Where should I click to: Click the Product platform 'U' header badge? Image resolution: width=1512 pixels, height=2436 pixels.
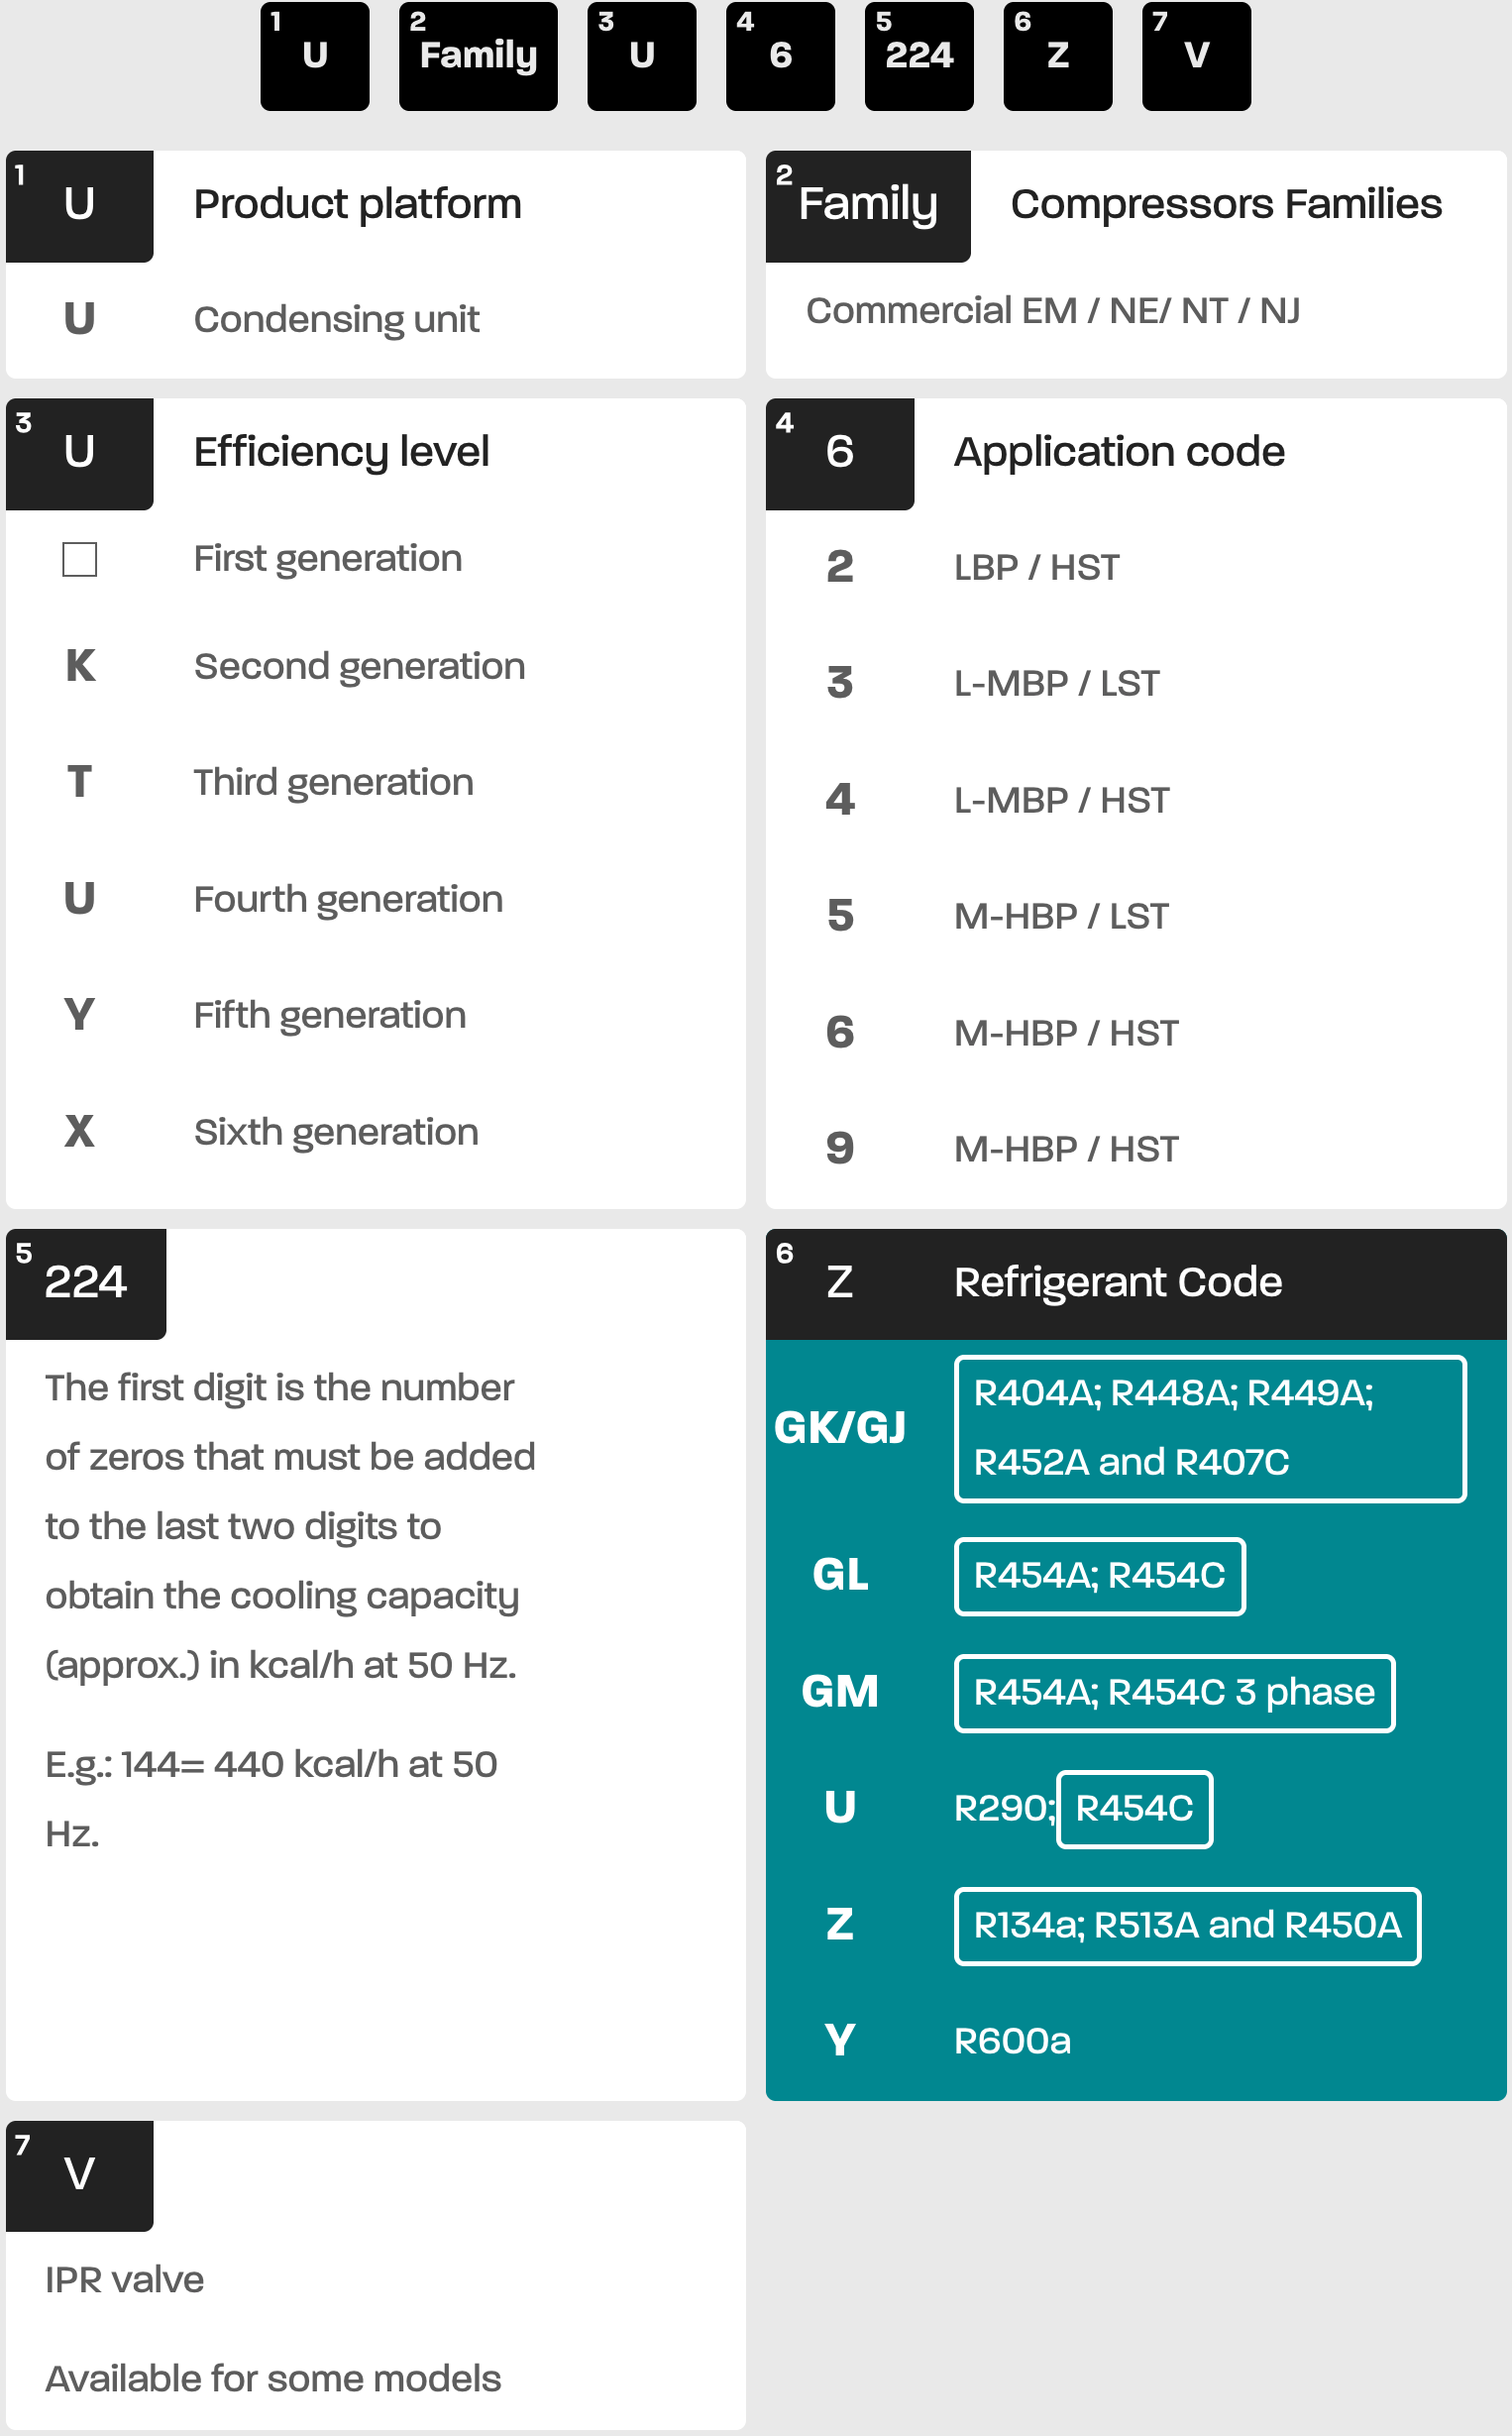coord(80,206)
